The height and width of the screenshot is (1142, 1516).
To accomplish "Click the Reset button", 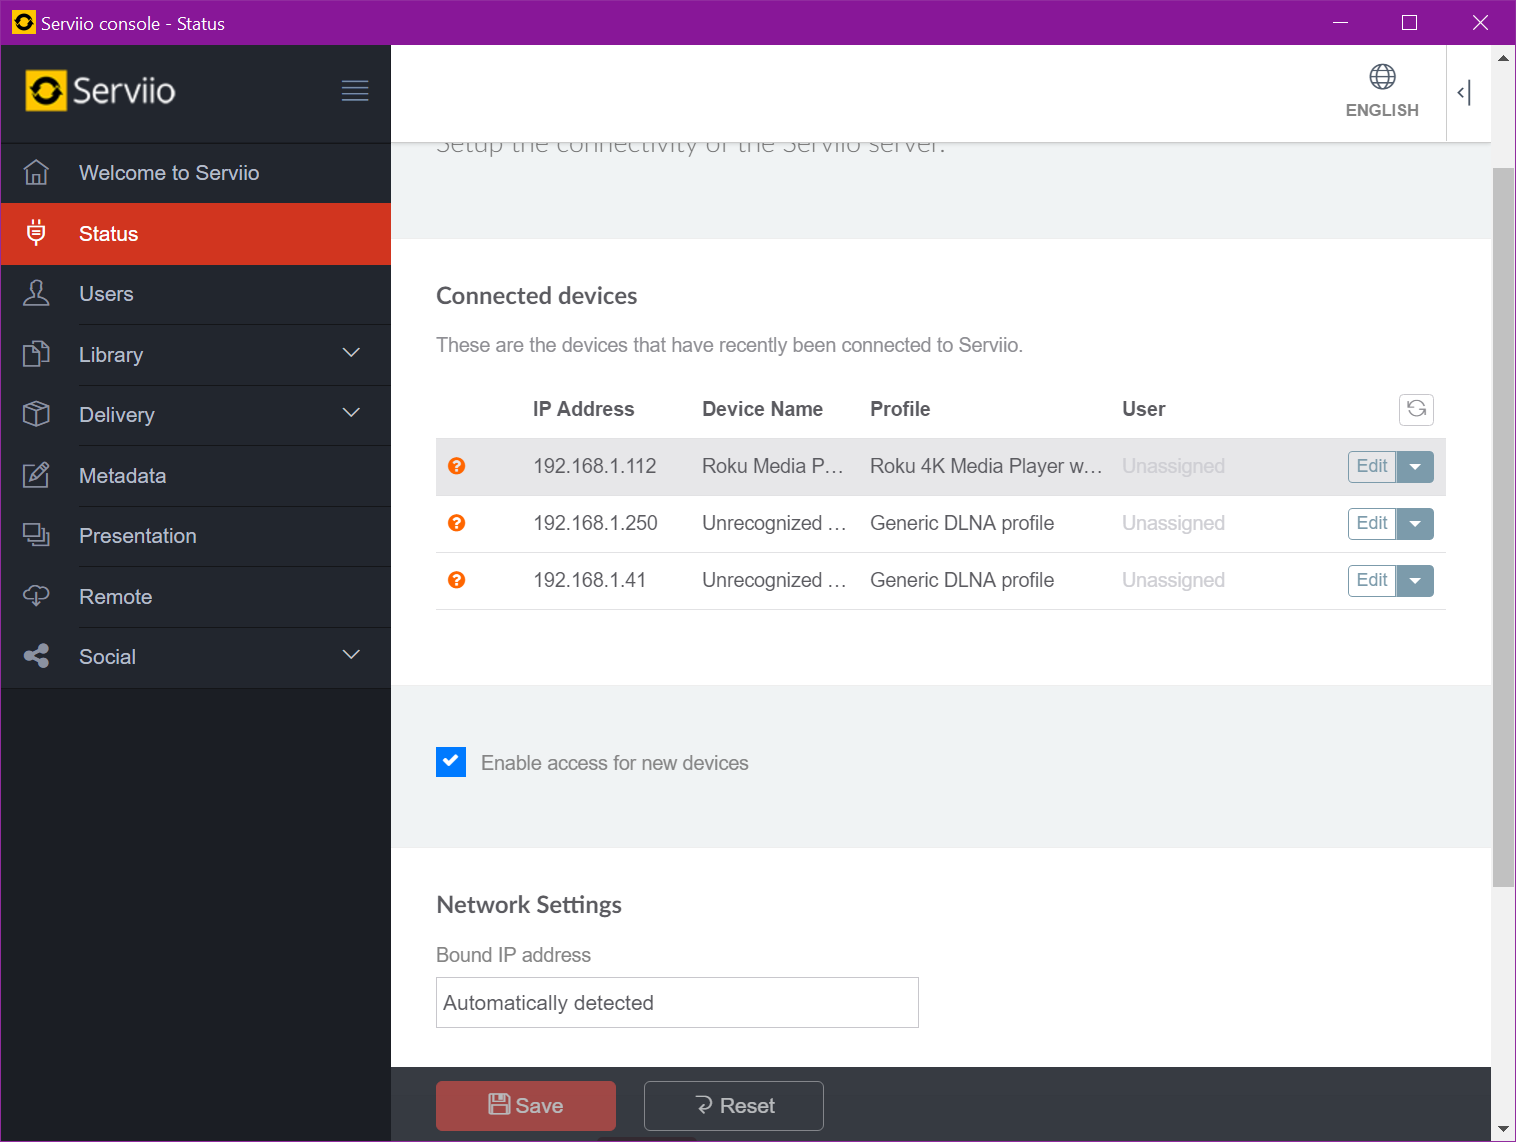I will [734, 1105].
